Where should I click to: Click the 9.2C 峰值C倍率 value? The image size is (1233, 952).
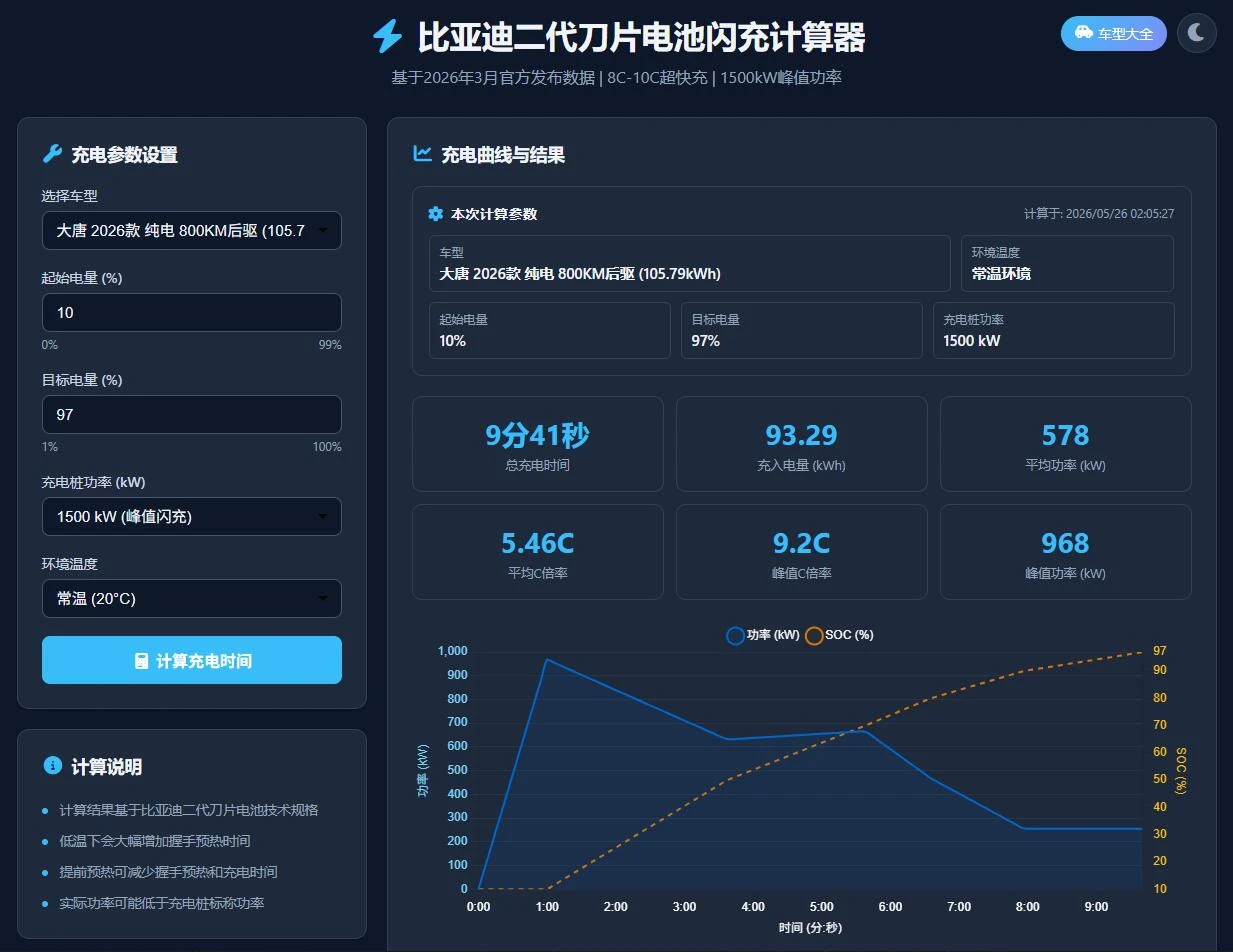coord(801,543)
